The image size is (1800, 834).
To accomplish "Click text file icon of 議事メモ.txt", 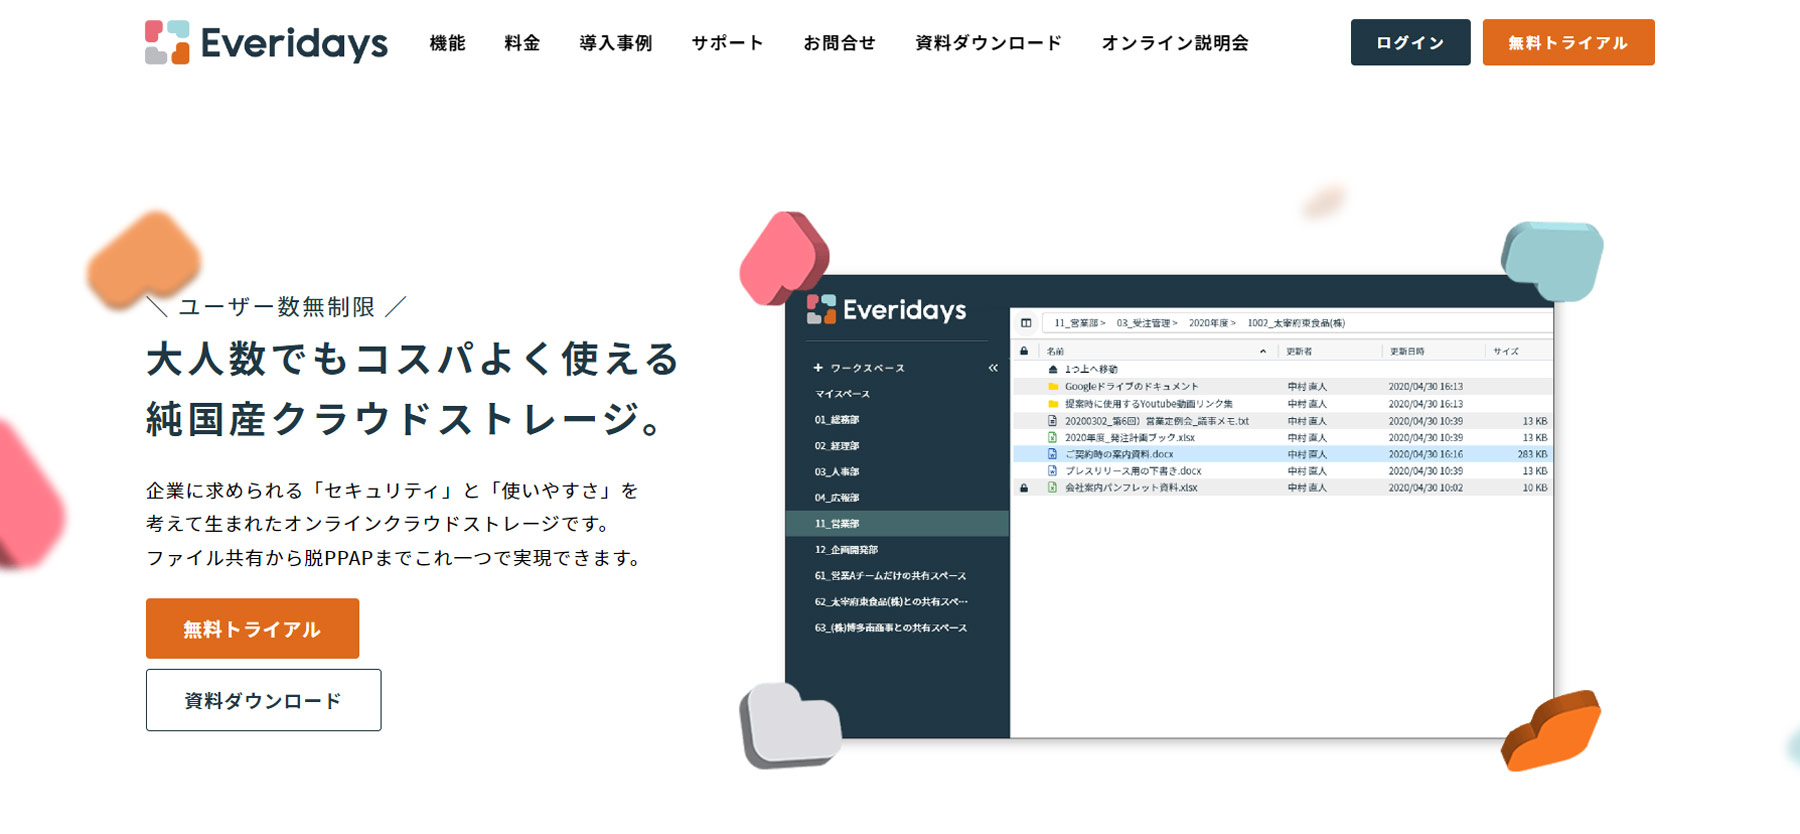I will [x=1053, y=421].
